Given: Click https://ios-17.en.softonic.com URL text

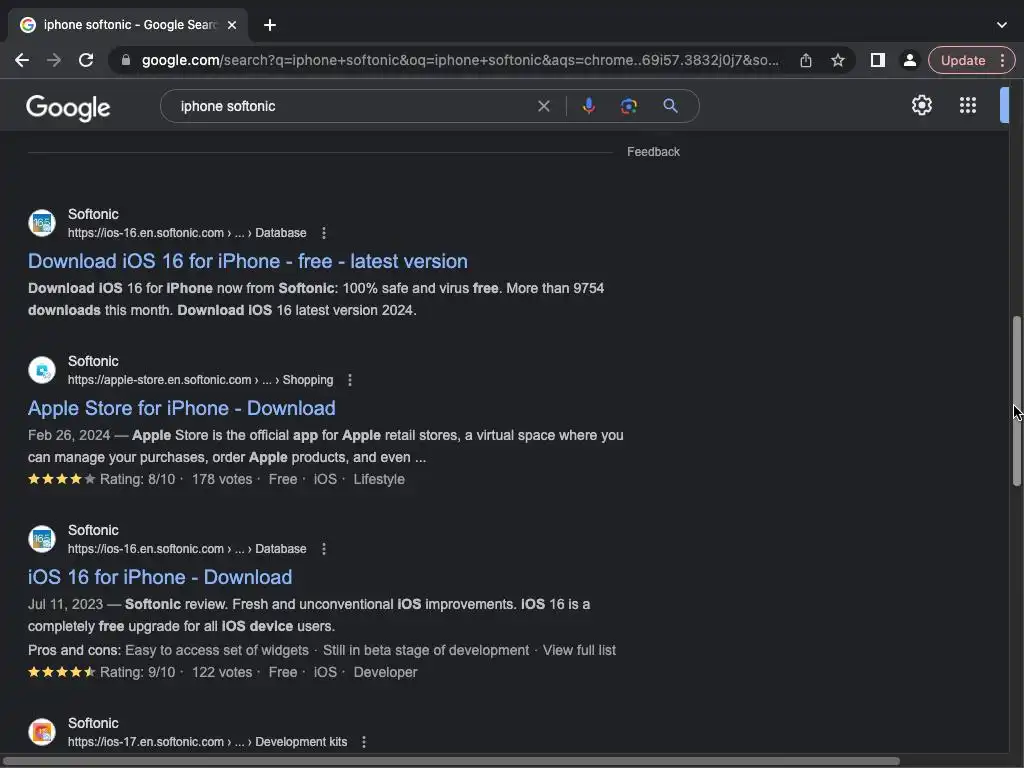Looking at the screenshot, I should pos(146,742).
